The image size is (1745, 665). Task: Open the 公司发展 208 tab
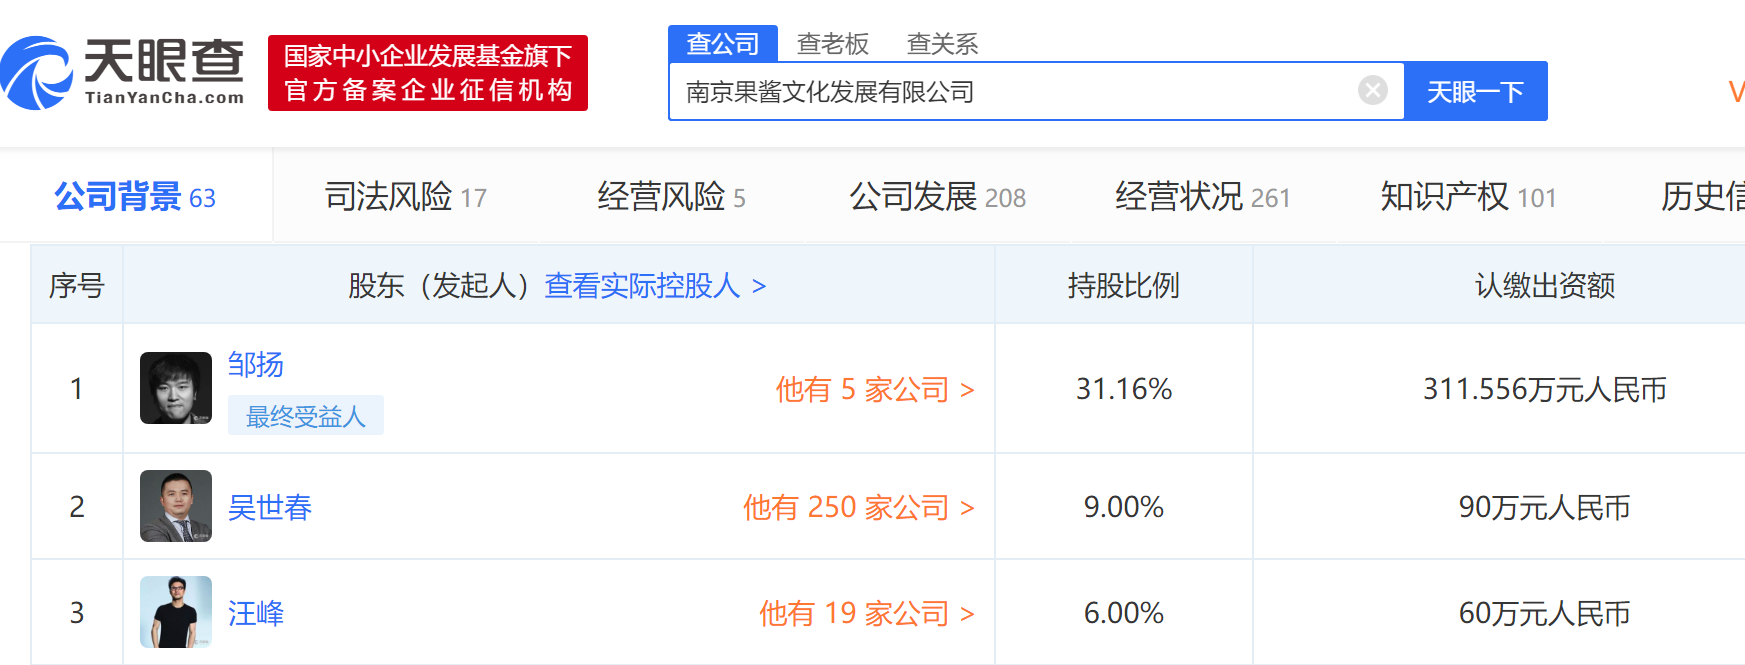[938, 197]
